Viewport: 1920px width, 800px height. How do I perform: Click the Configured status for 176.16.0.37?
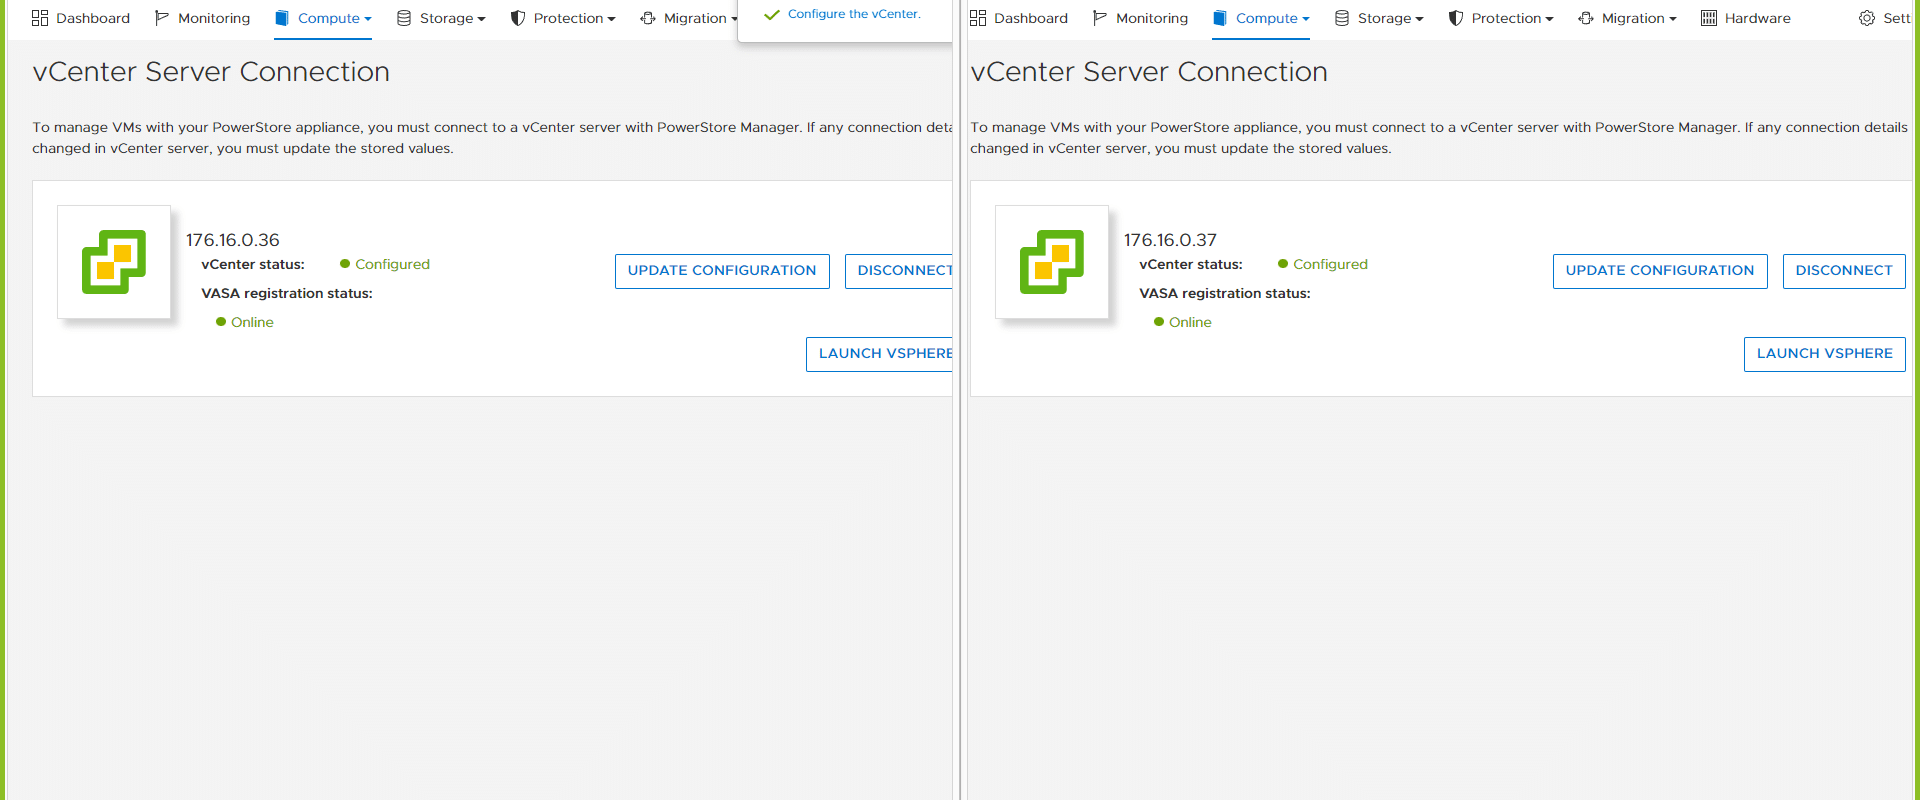(1323, 264)
